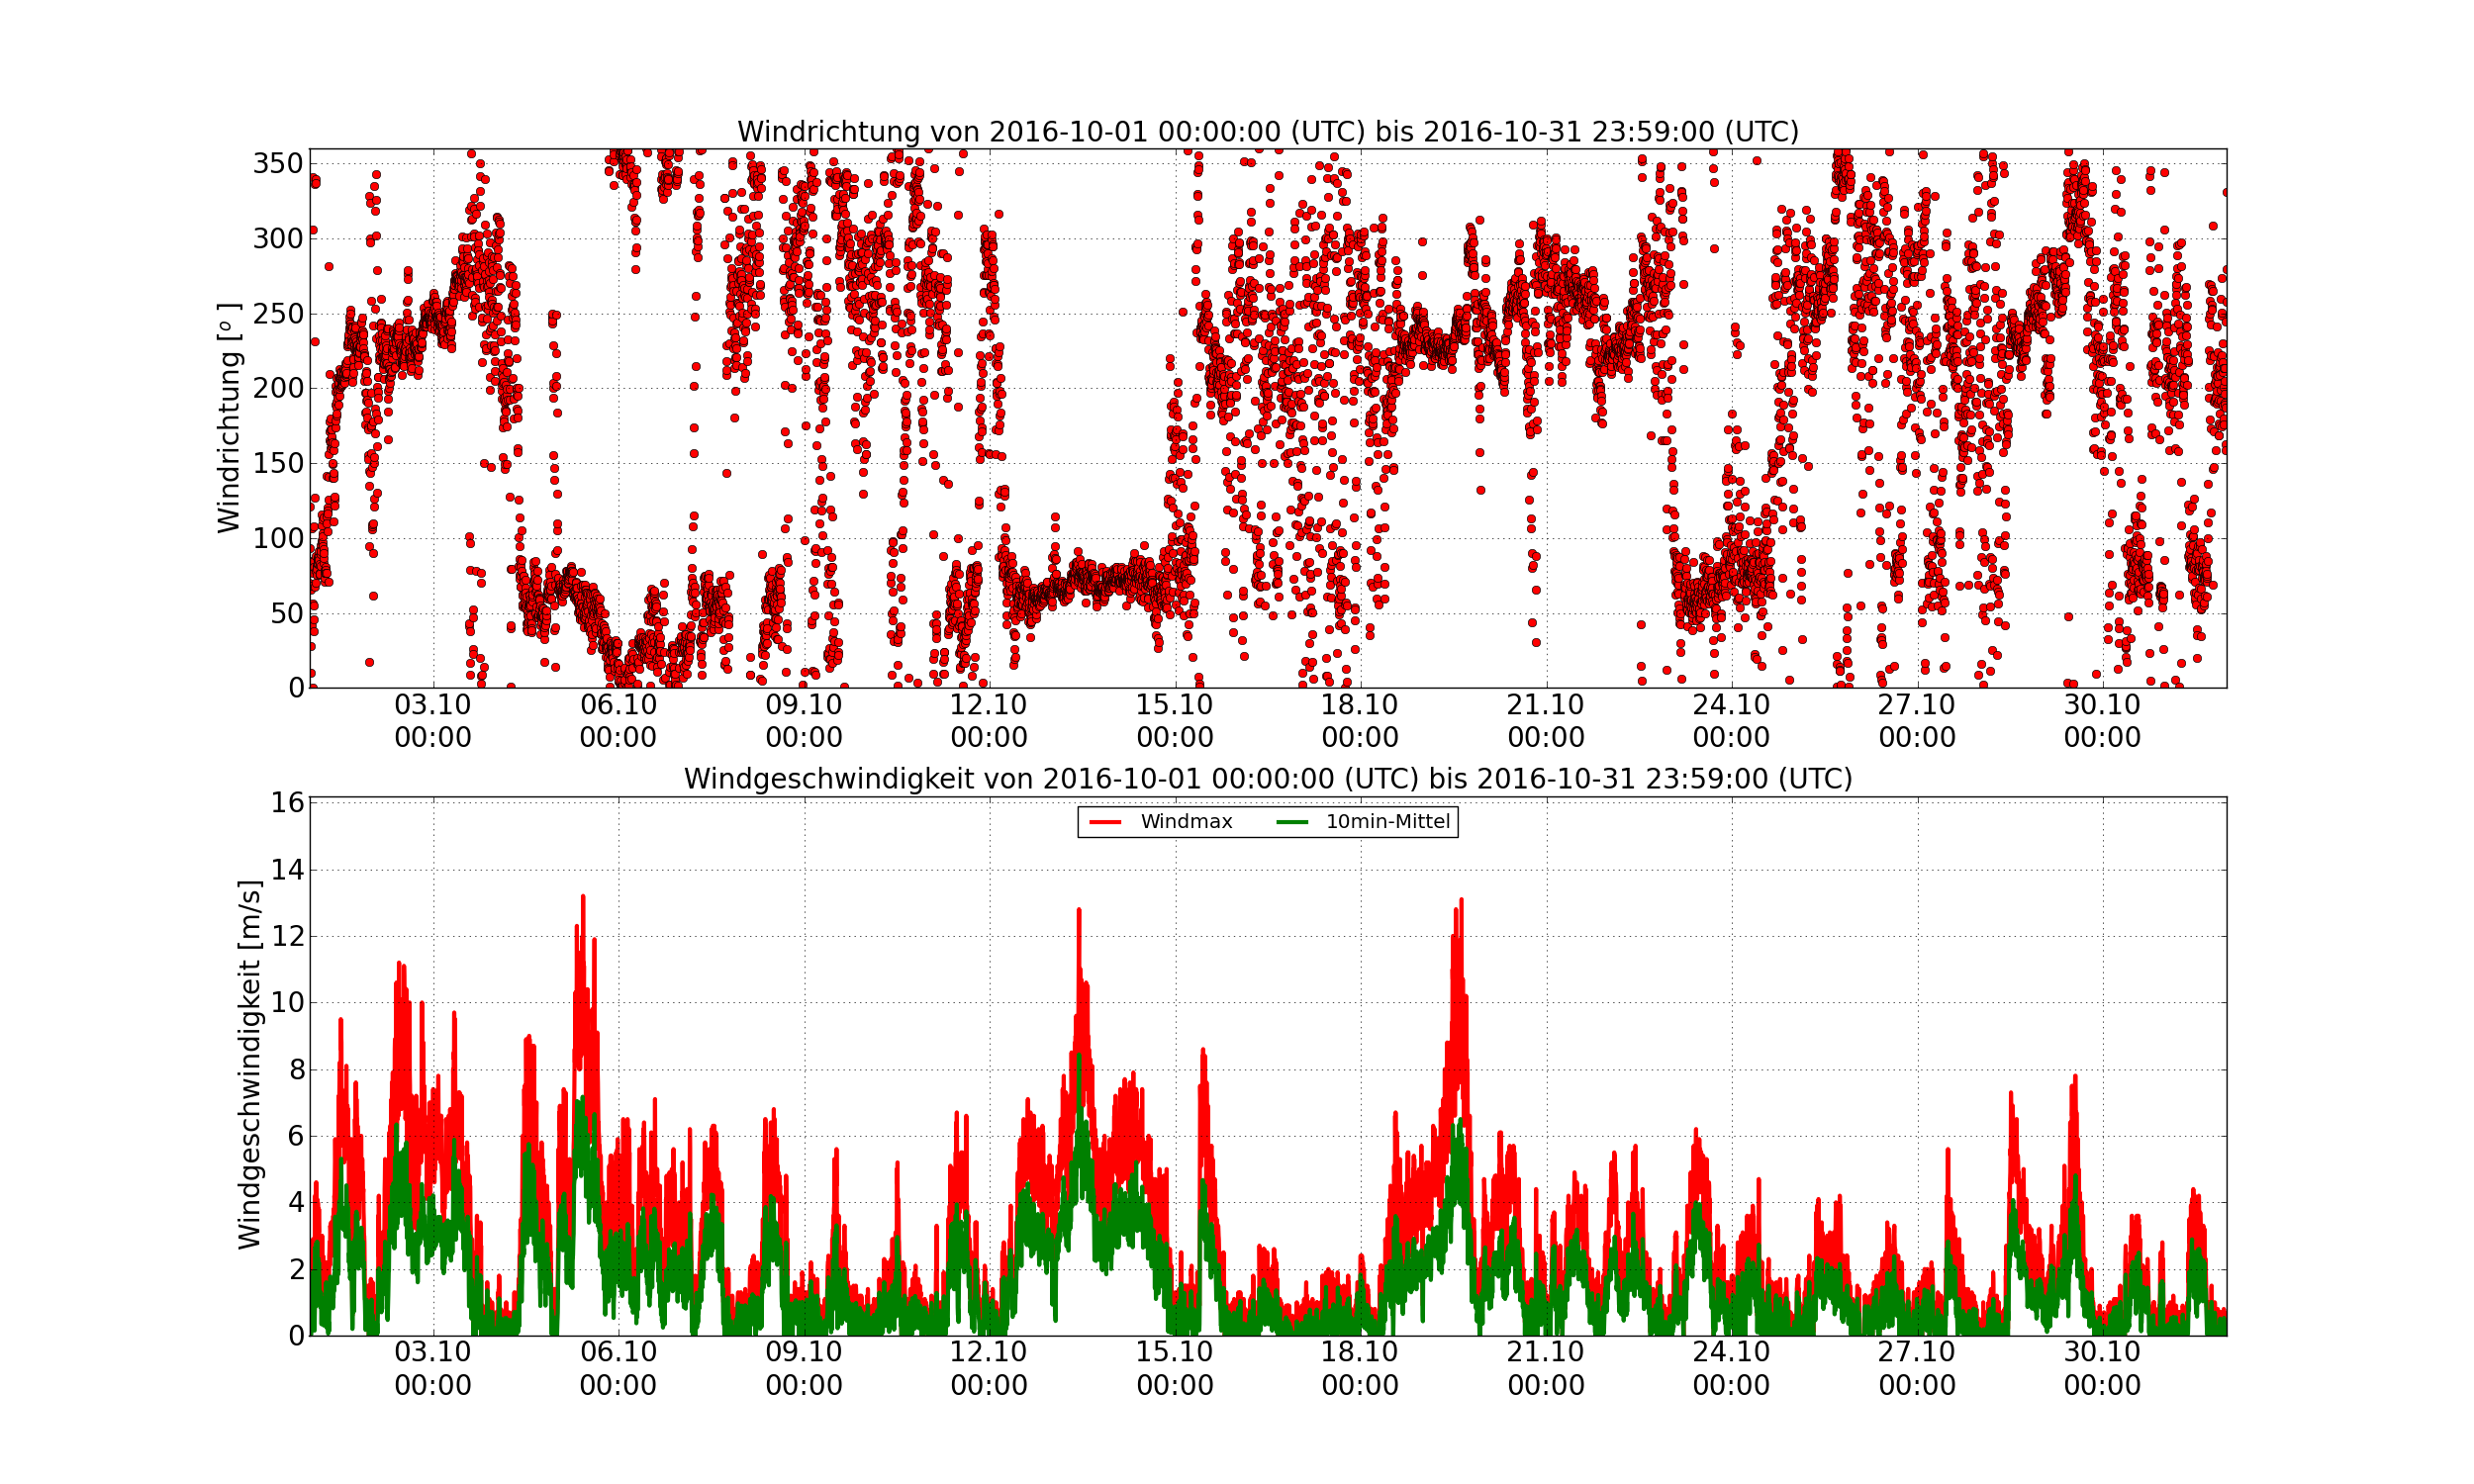Click the Windrichtung chart title
The image size is (2474, 1484).
pyautogui.click(x=1267, y=132)
